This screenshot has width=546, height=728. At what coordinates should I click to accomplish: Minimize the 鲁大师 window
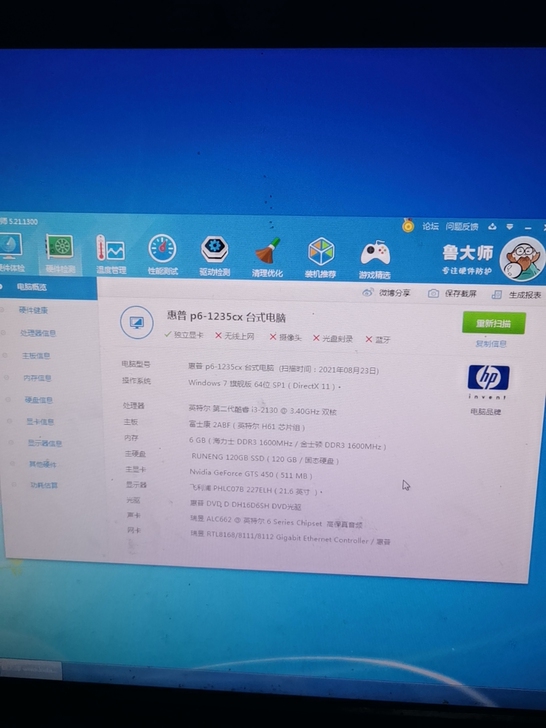[x=528, y=228]
